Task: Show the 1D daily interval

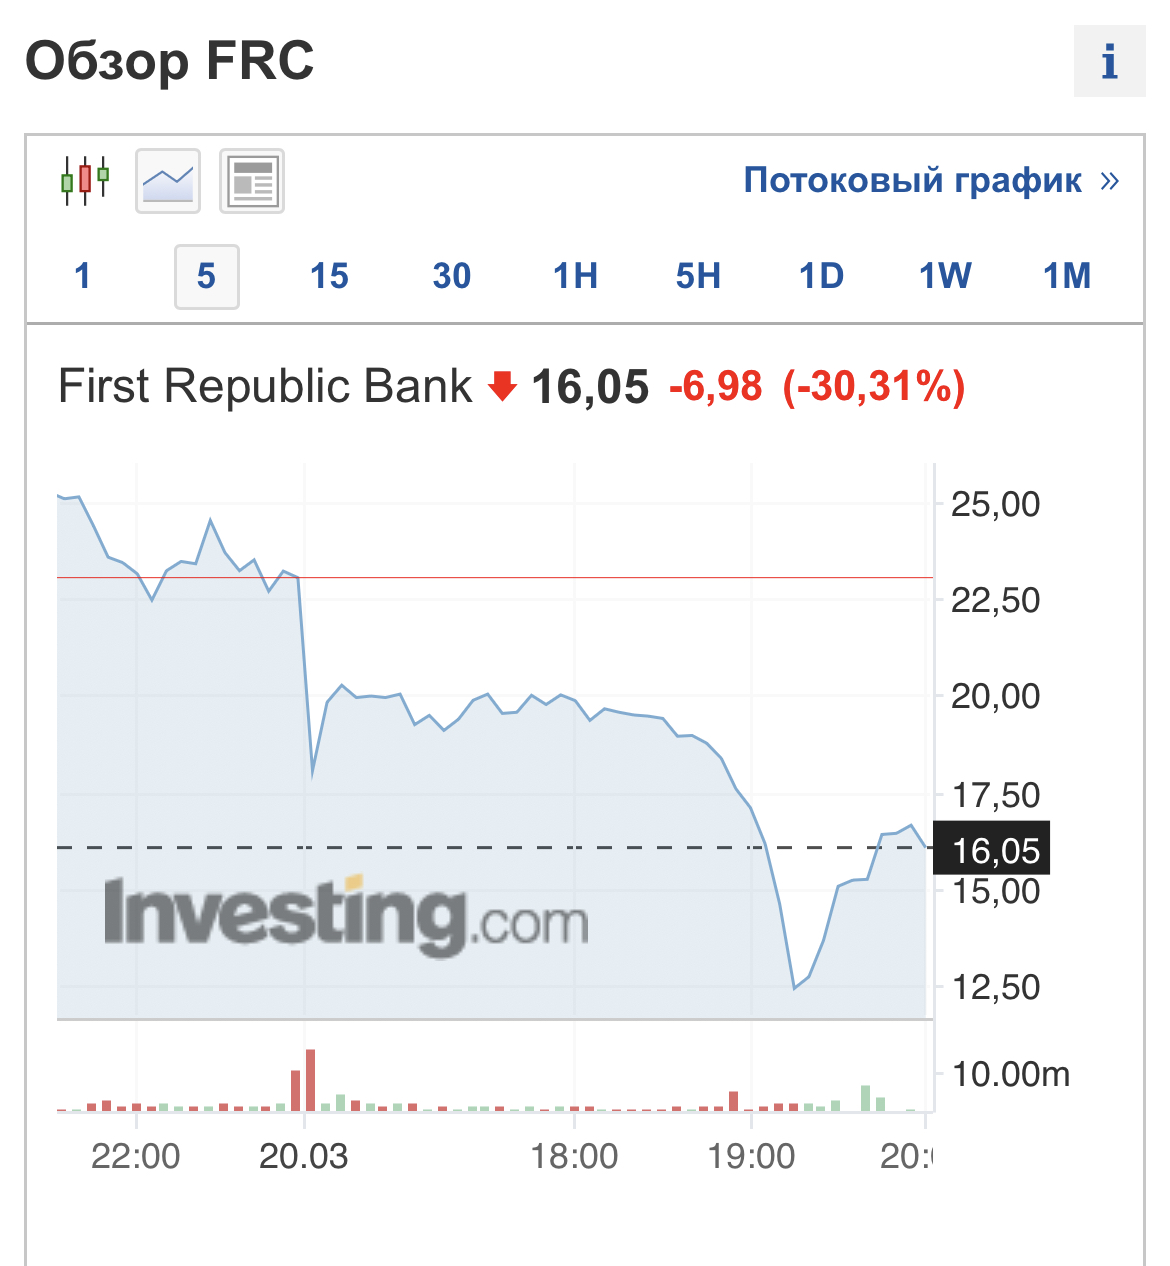Action: click(821, 276)
